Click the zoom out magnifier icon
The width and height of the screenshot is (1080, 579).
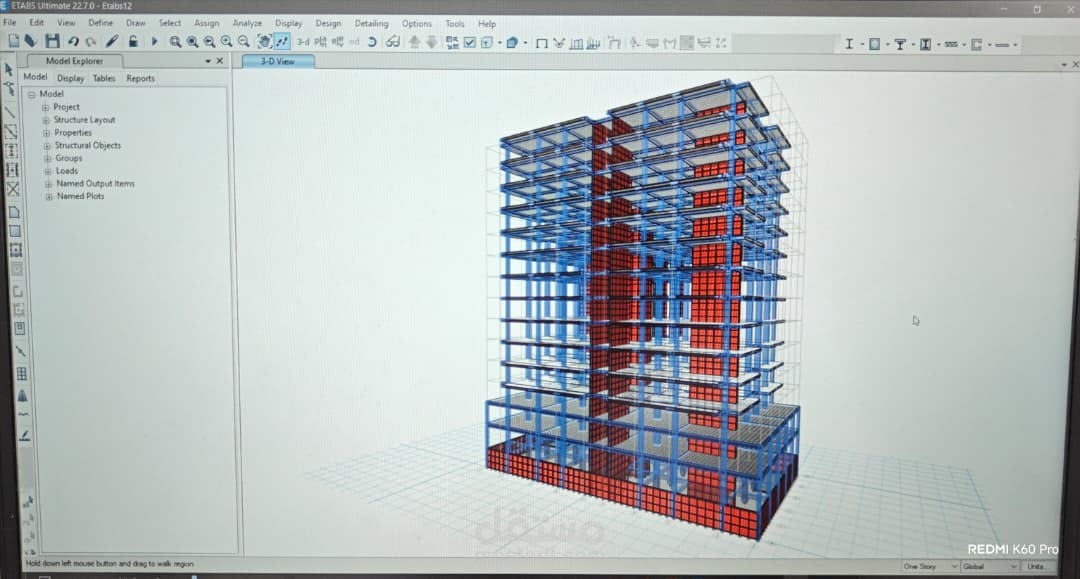[x=243, y=42]
